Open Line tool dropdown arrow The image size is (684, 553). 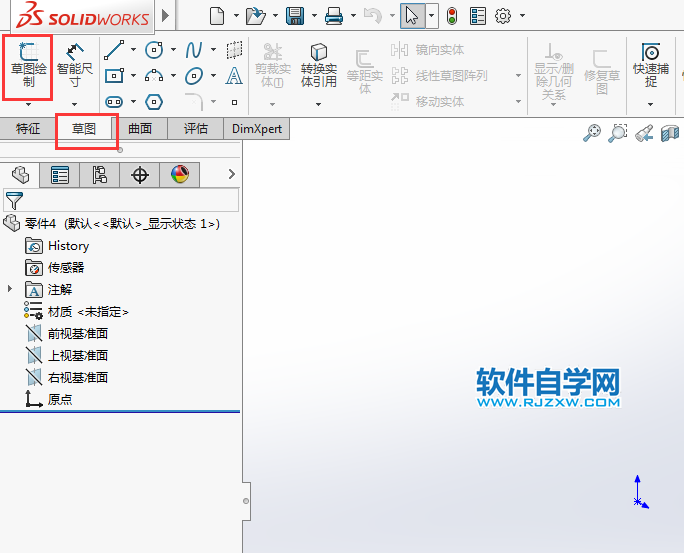[x=133, y=50]
